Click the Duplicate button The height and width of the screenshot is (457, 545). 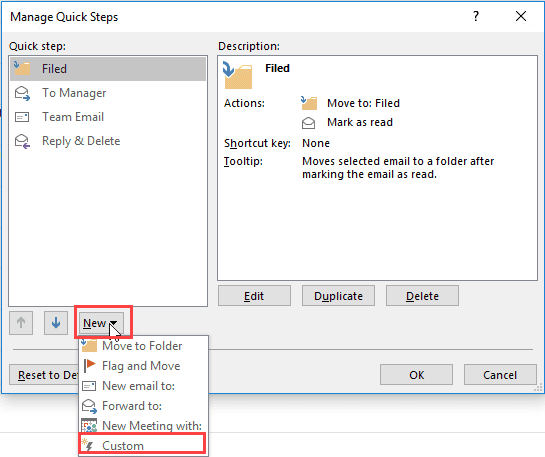click(338, 296)
